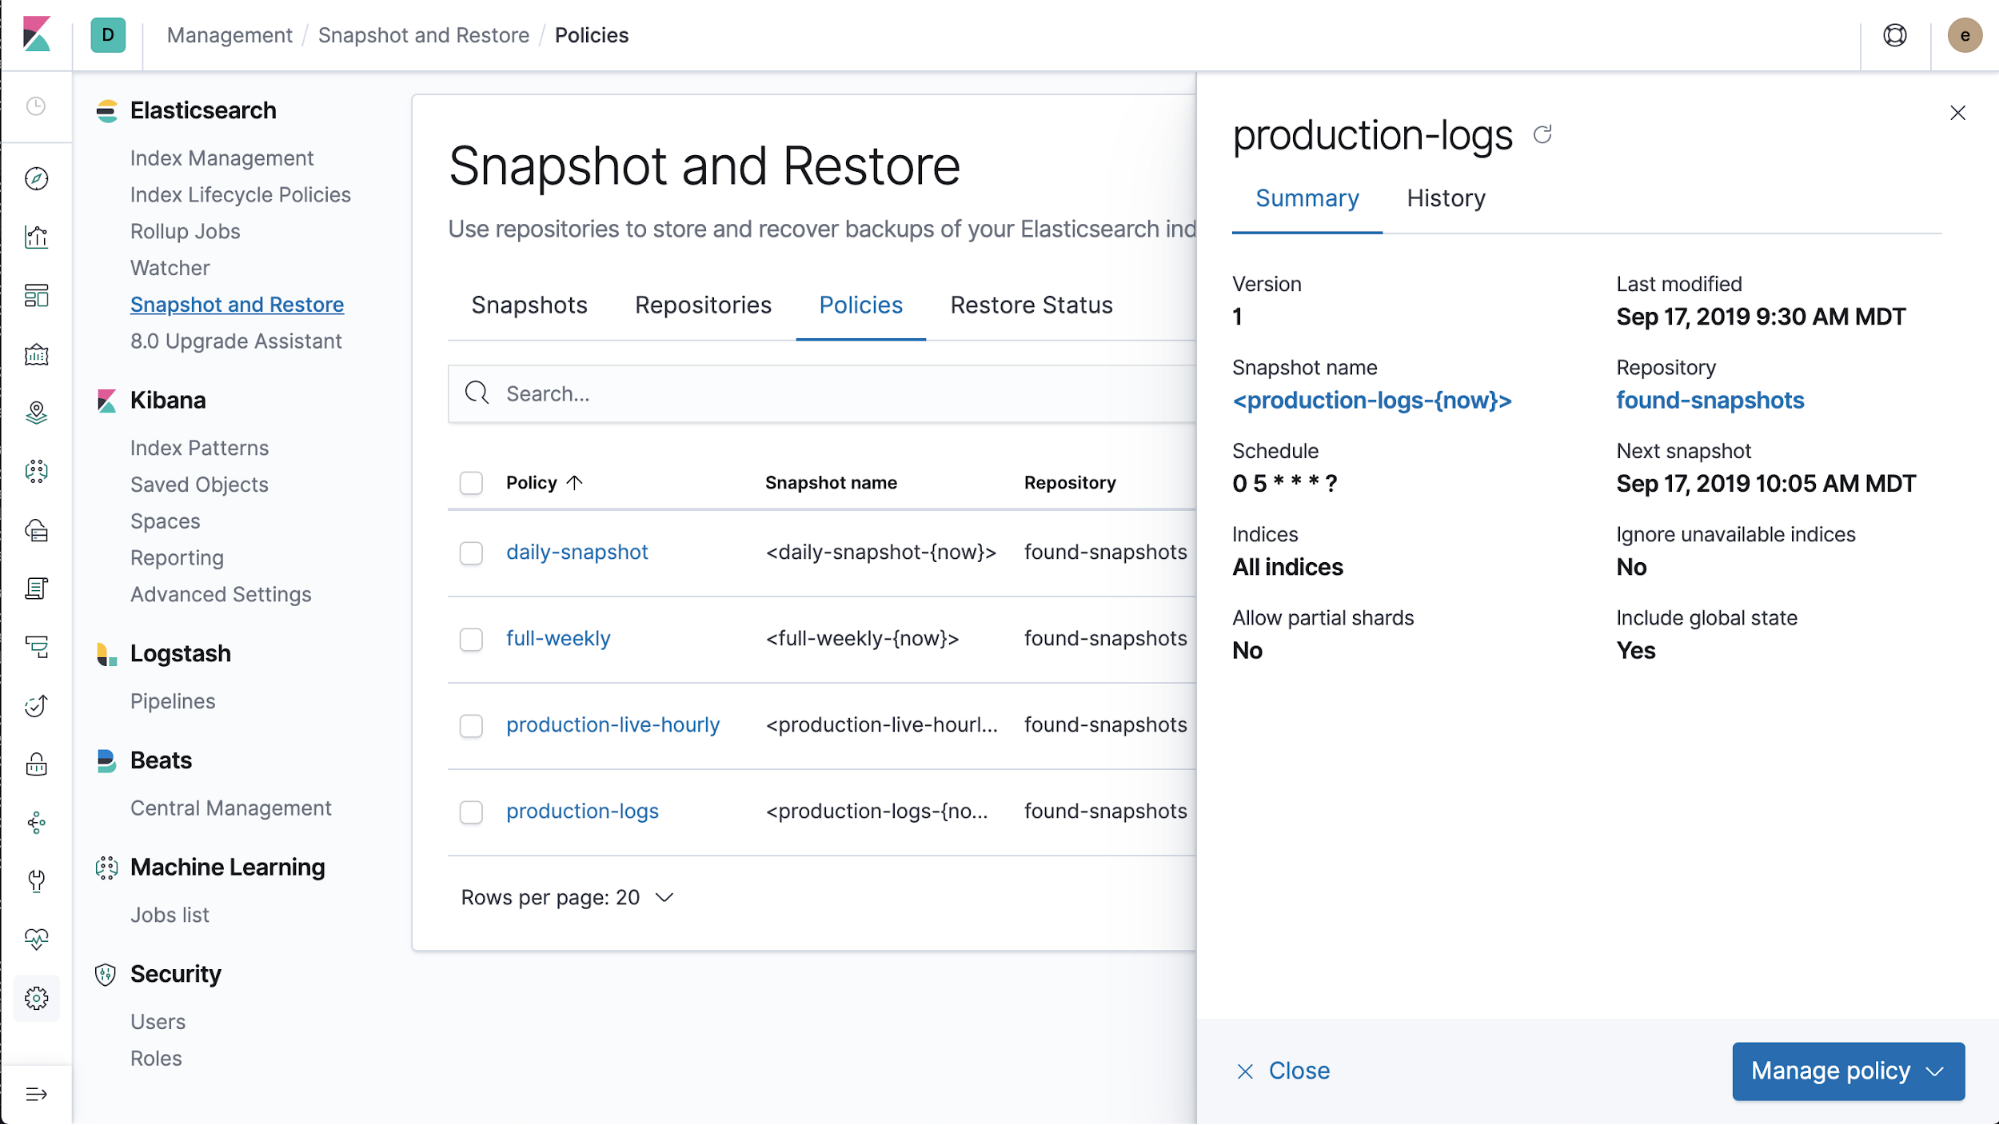Open the Canvas app from sidebar
This screenshot has width=1999, height=1125.
(x=37, y=354)
